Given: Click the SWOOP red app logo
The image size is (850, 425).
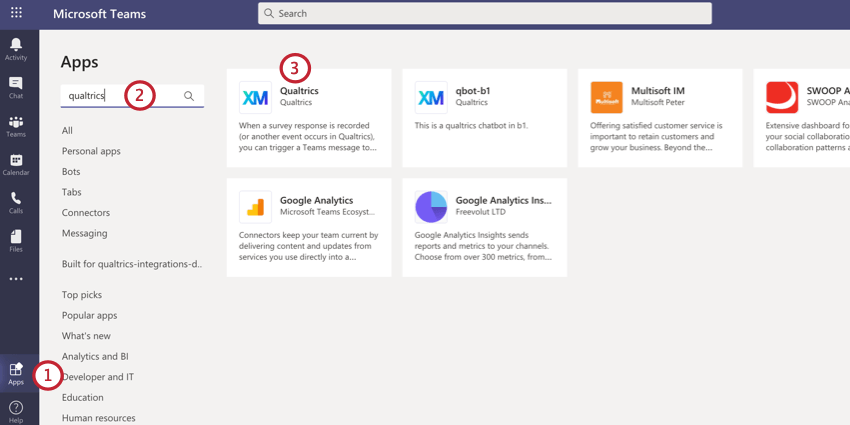Looking at the screenshot, I should click(x=782, y=98).
